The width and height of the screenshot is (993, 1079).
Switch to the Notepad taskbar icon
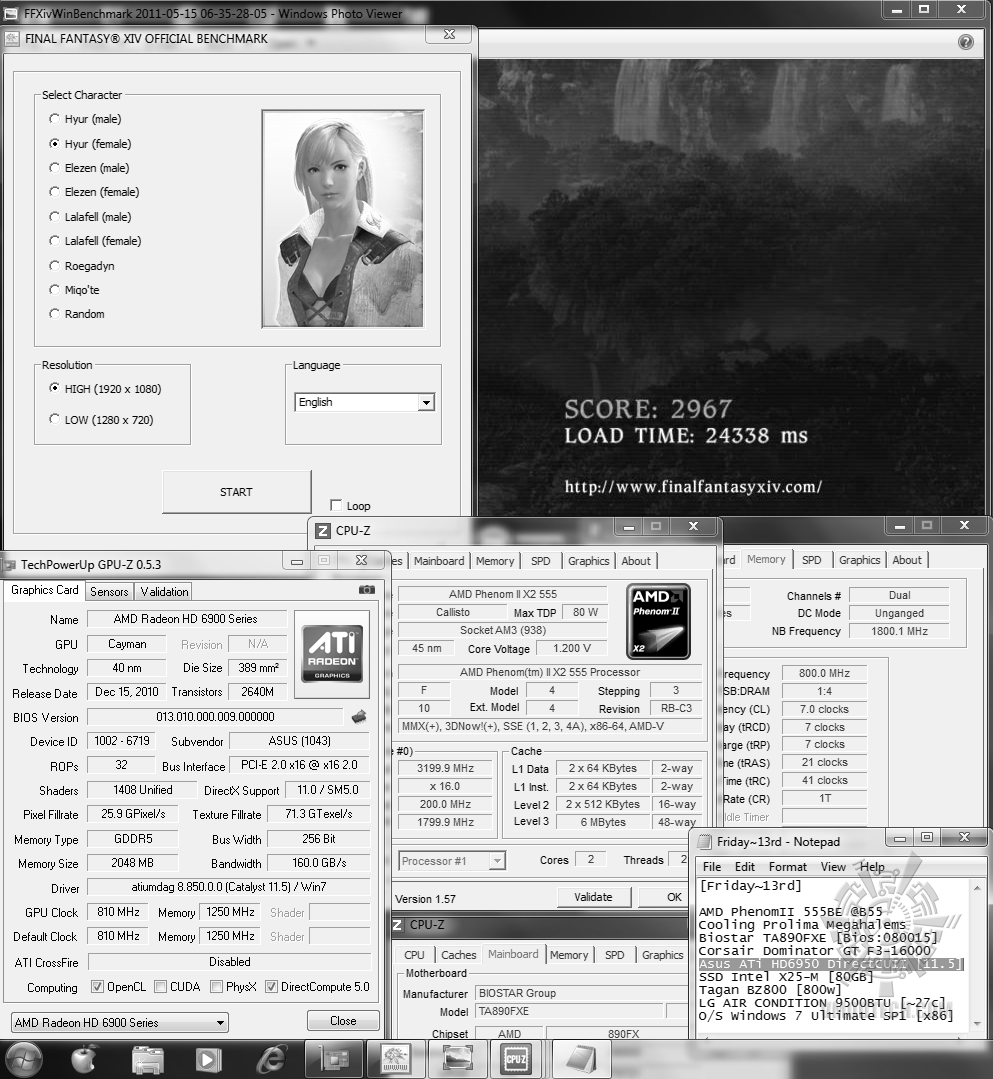click(581, 1060)
